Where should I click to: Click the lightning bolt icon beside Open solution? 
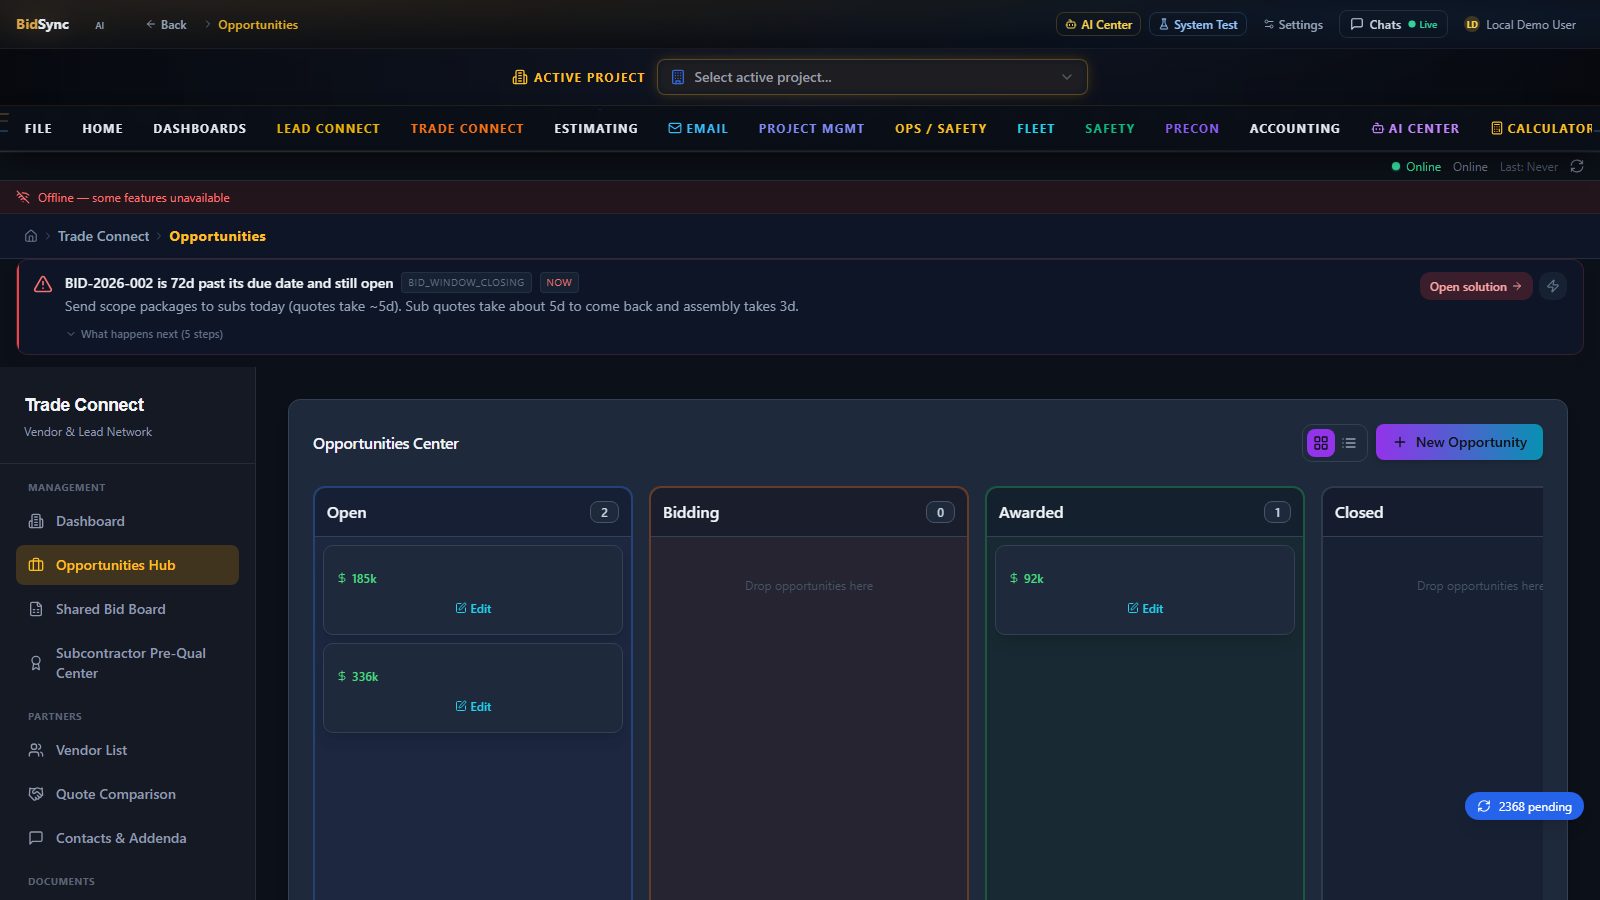pos(1553,286)
